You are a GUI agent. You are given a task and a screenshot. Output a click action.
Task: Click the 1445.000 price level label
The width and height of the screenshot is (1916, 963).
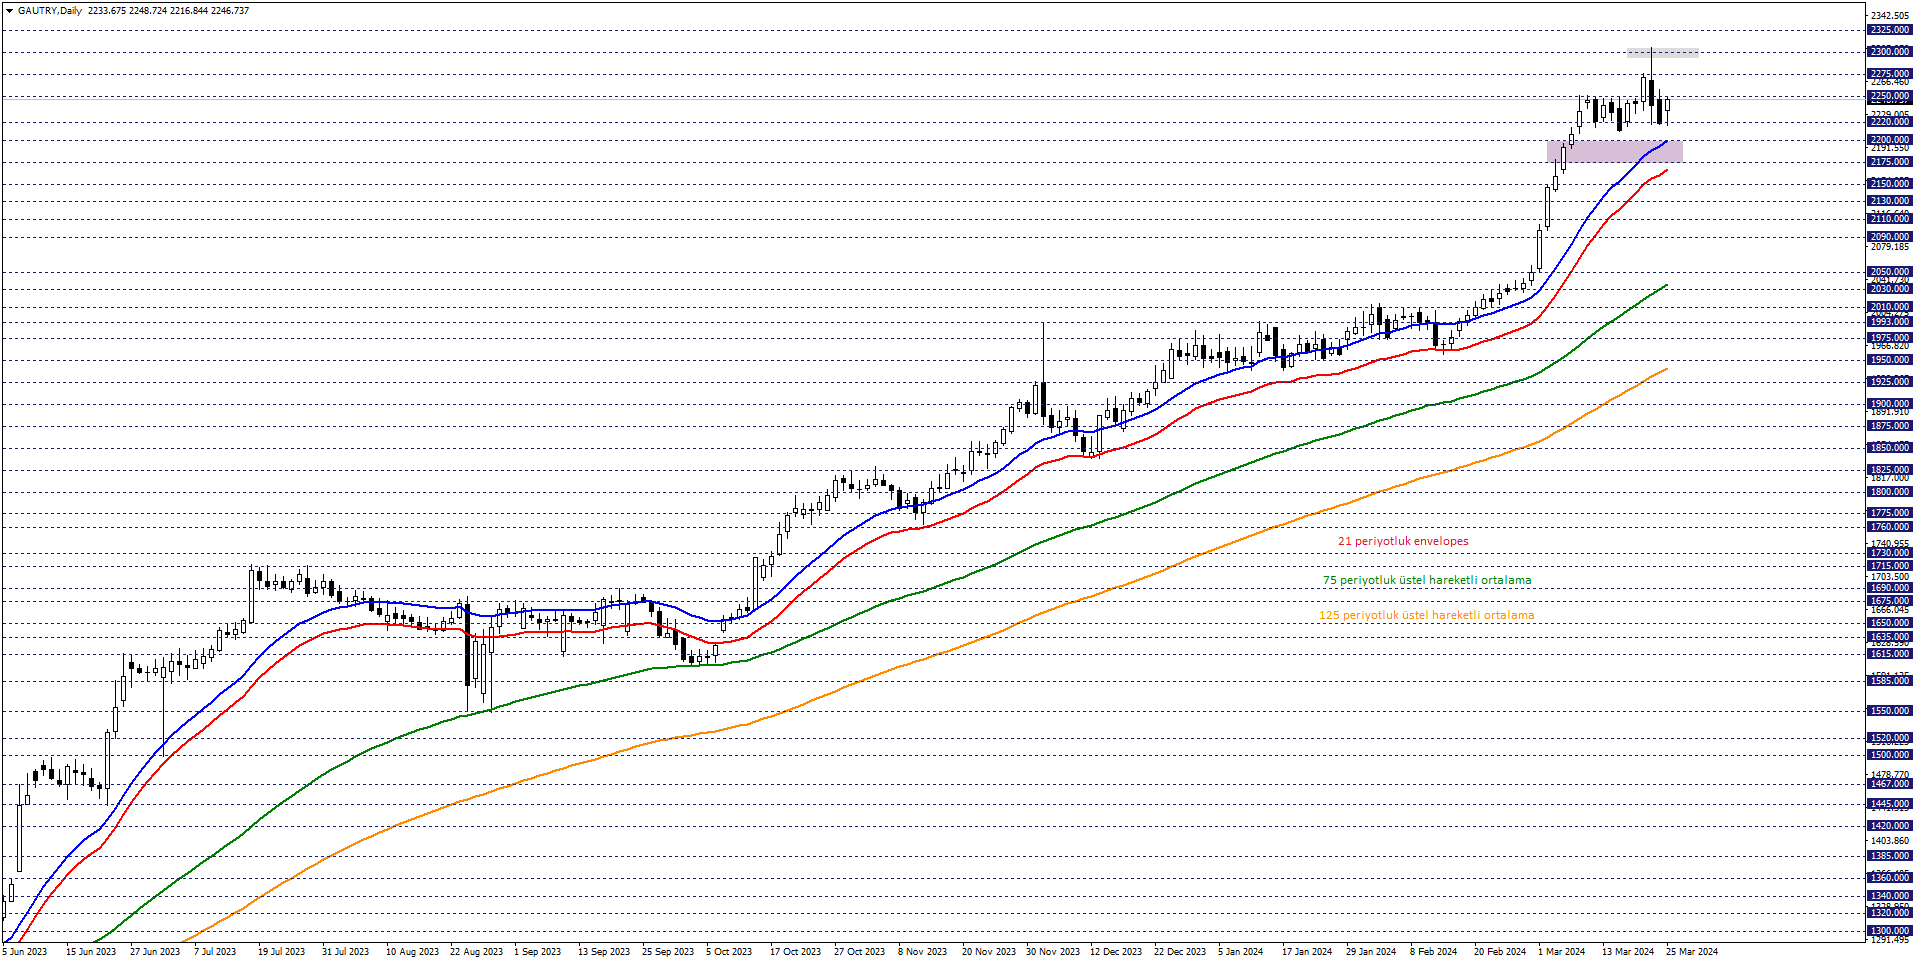pos(1889,804)
